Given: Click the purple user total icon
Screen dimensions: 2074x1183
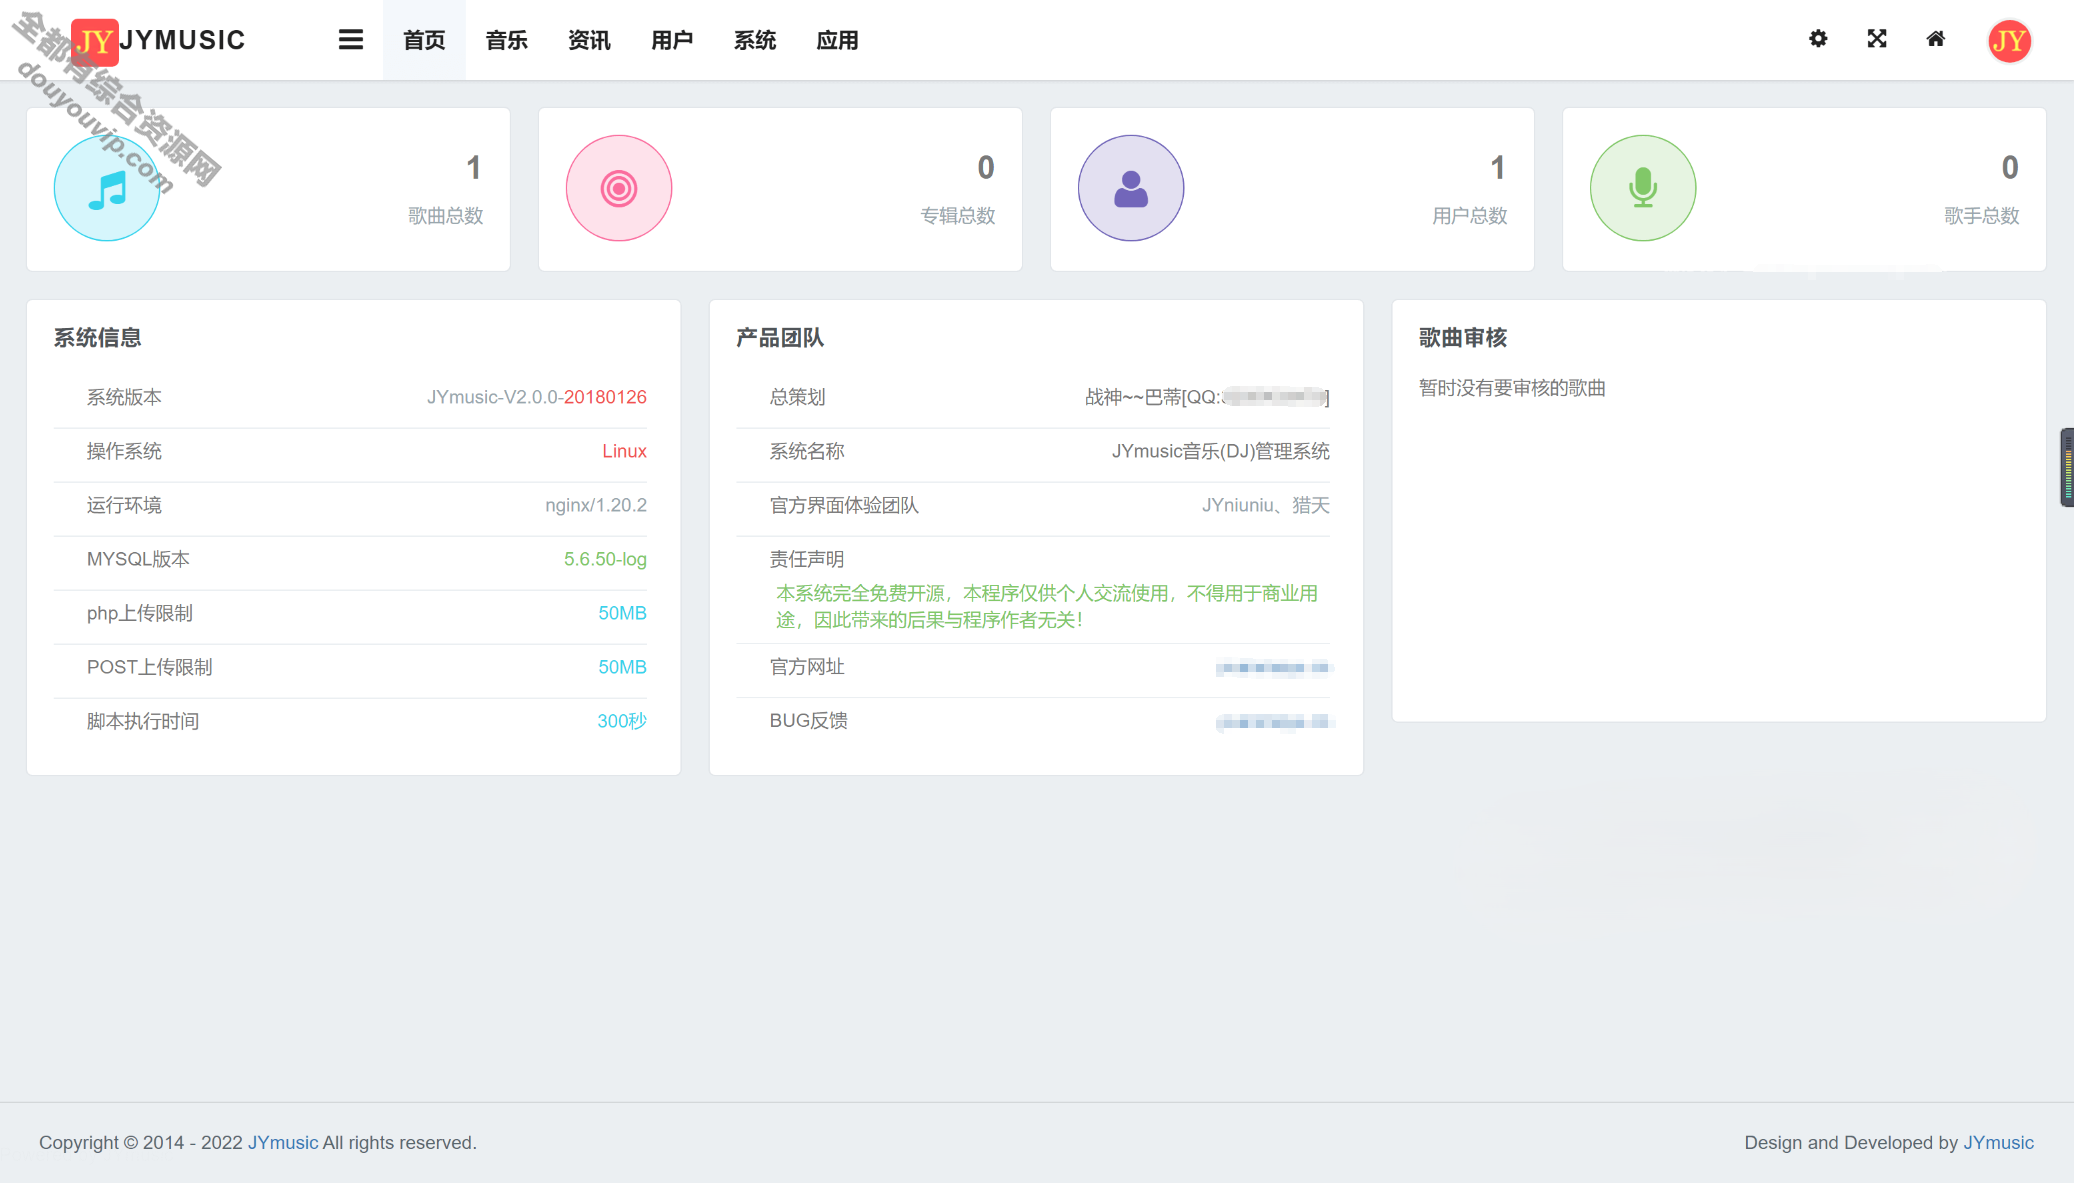Looking at the screenshot, I should click(x=1131, y=188).
